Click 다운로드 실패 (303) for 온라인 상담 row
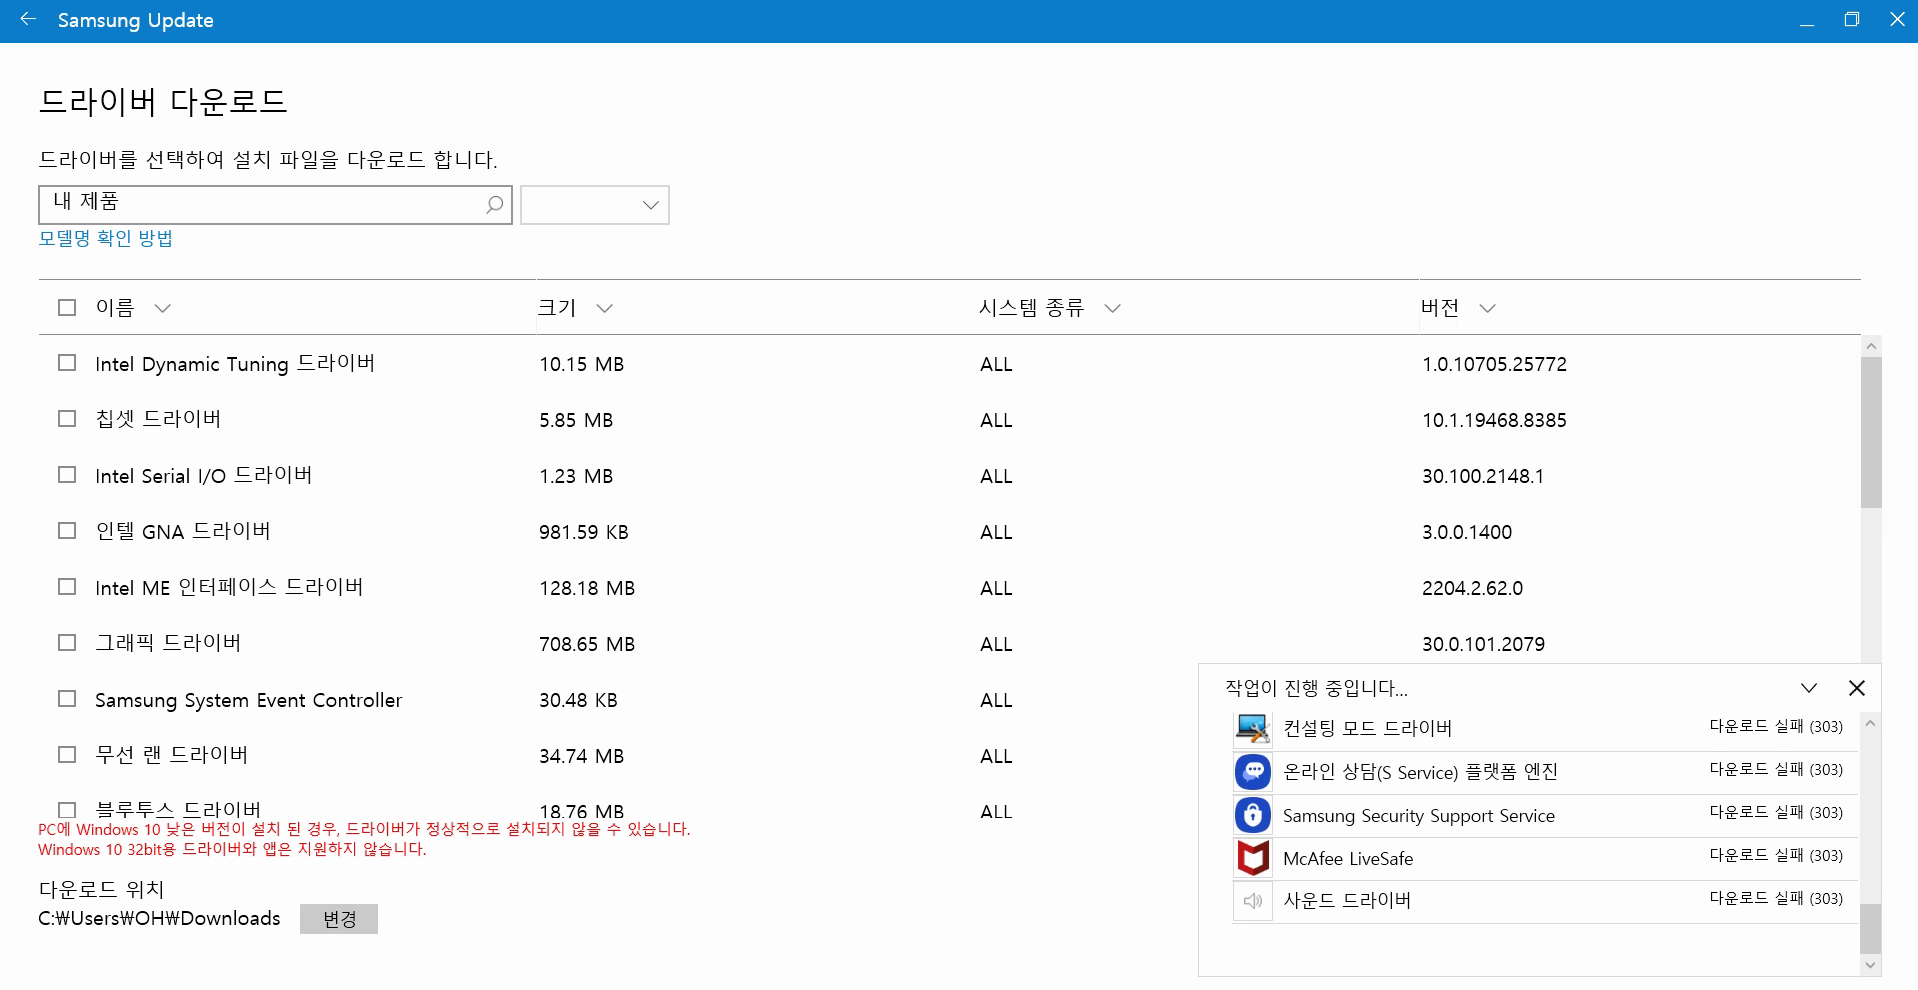 pyautogui.click(x=1776, y=769)
